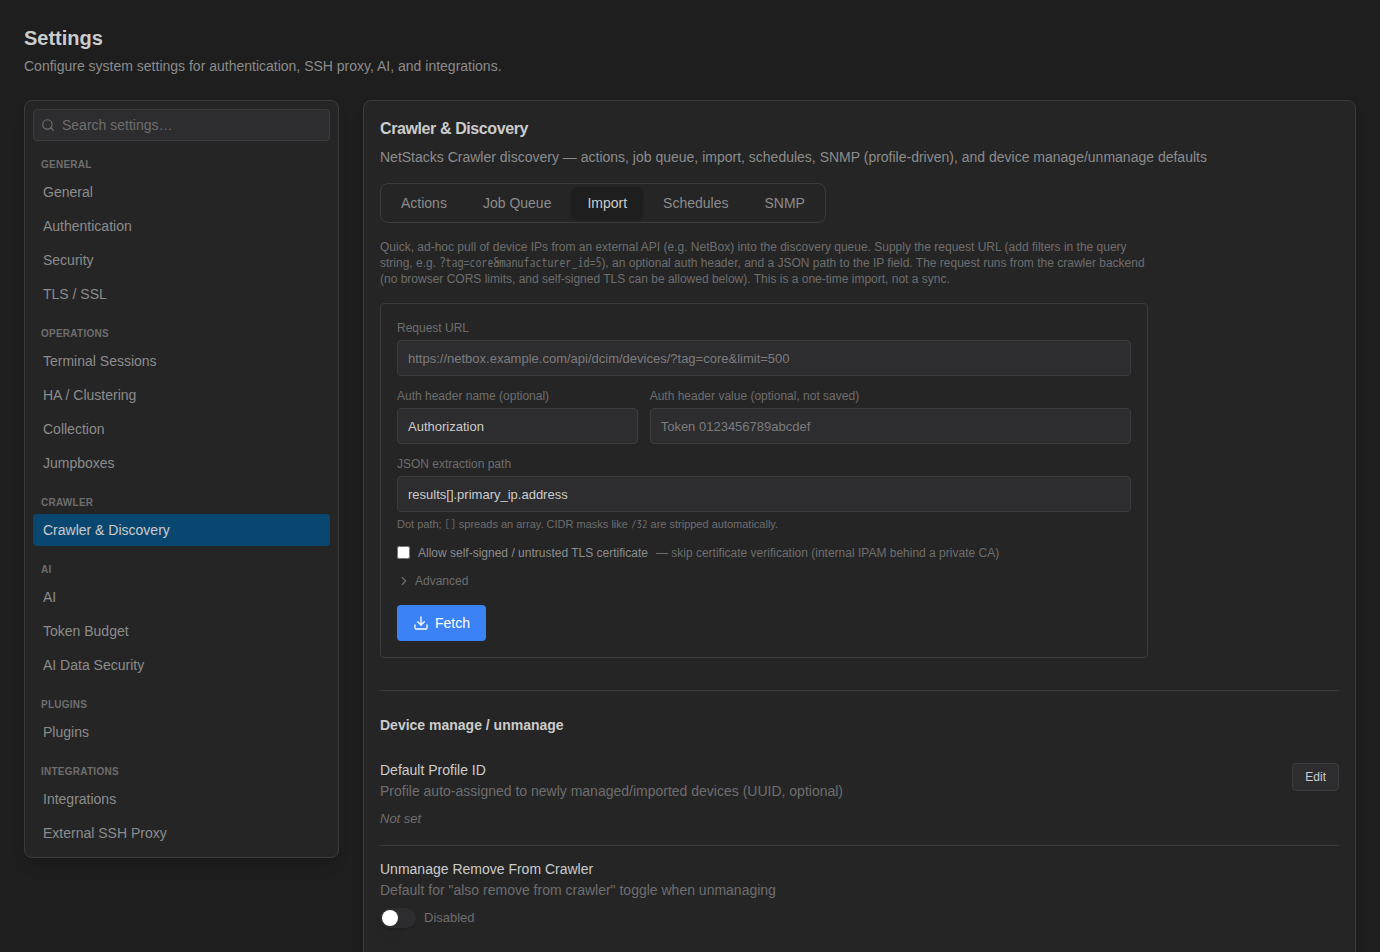Click the Request URL input field
This screenshot has width=1380, height=952.
pyautogui.click(x=764, y=358)
